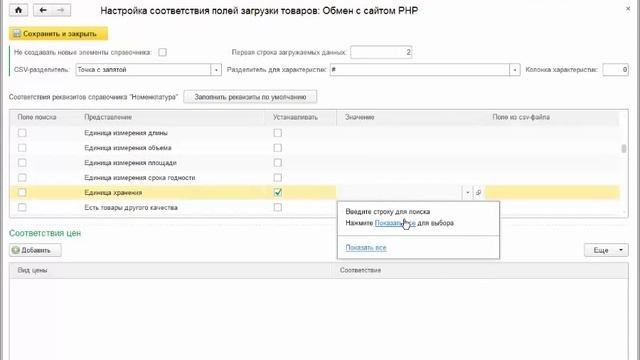The width and height of the screenshot is (640, 360).
Task: Toggle Поле поиска for Единица измерения объема
Action: 22,148
